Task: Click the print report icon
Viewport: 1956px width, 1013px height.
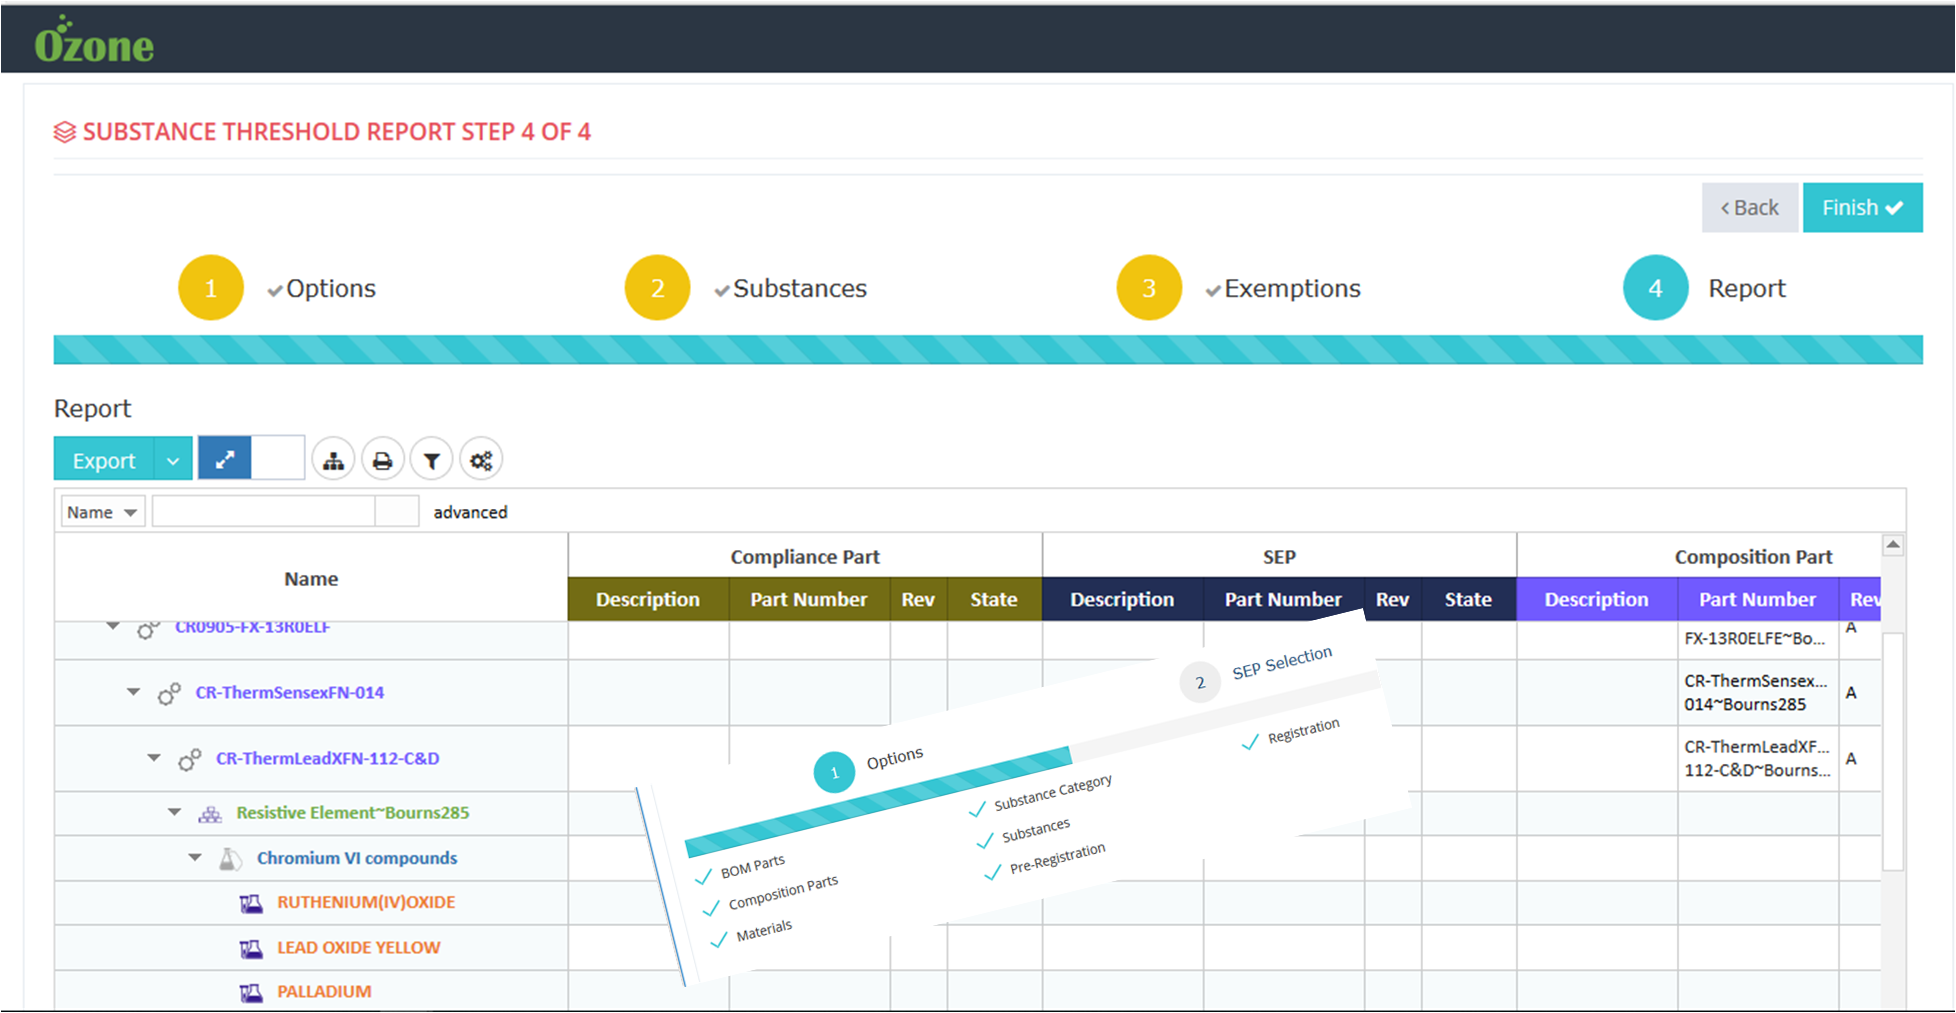Action: click(382, 461)
